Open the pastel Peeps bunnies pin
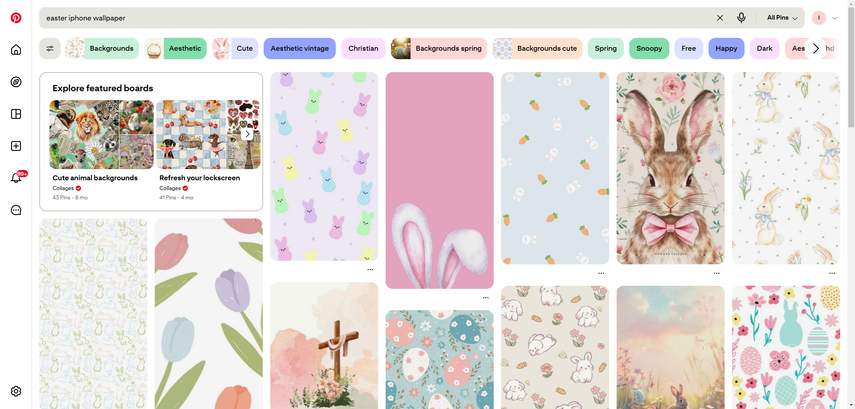 pos(324,166)
